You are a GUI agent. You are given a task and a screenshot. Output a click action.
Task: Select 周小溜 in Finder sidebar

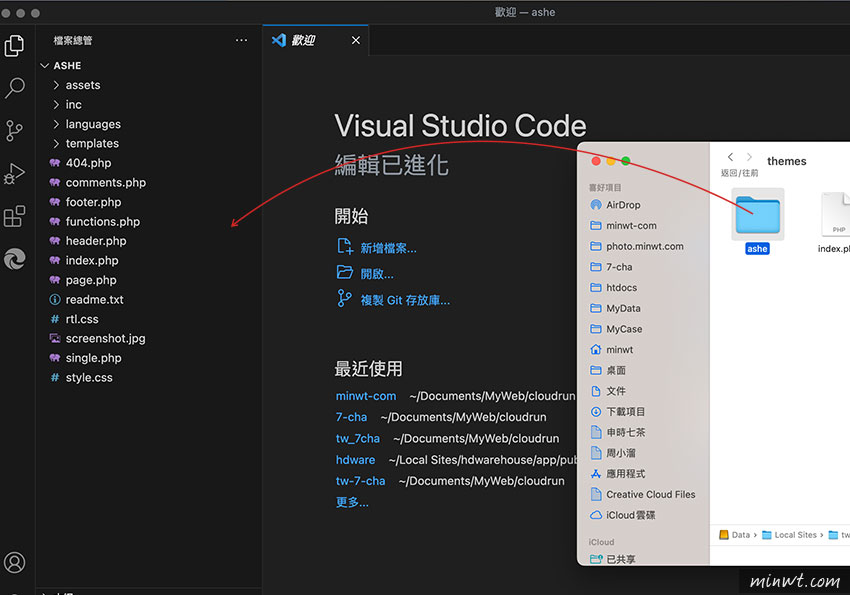coord(621,453)
